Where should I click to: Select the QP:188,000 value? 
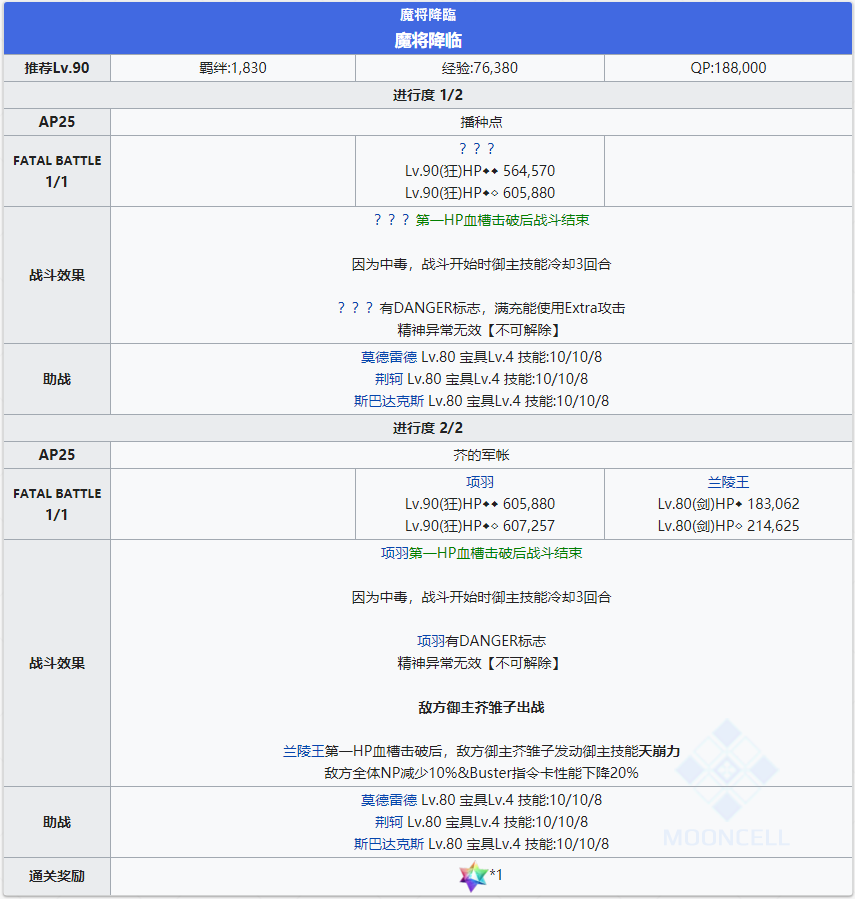[728, 68]
